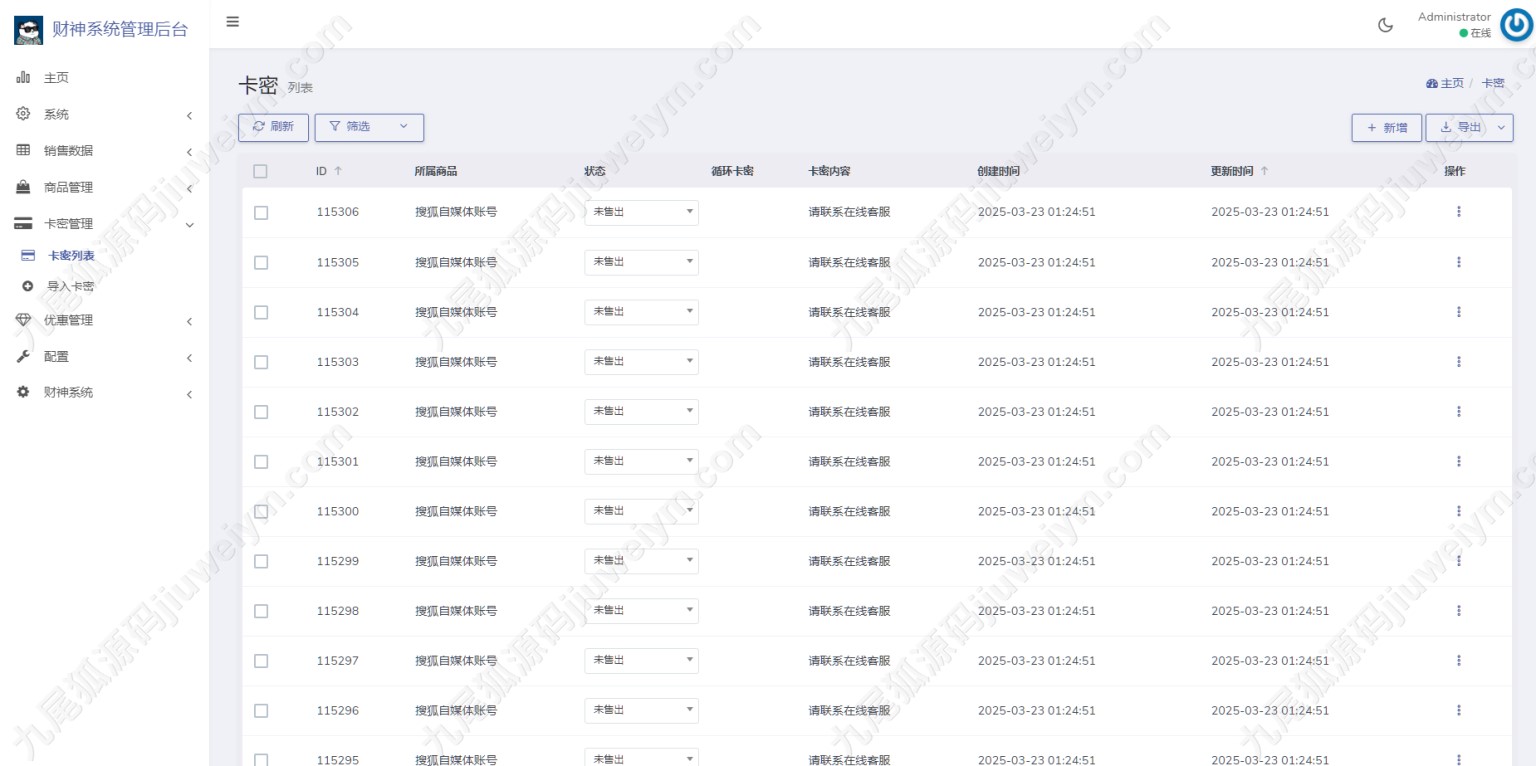Image resolution: width=1536 pixels, height=766 pixels.
Task: Click the 导入卡密 plus icon in sidebar
Action: [28, 286]
